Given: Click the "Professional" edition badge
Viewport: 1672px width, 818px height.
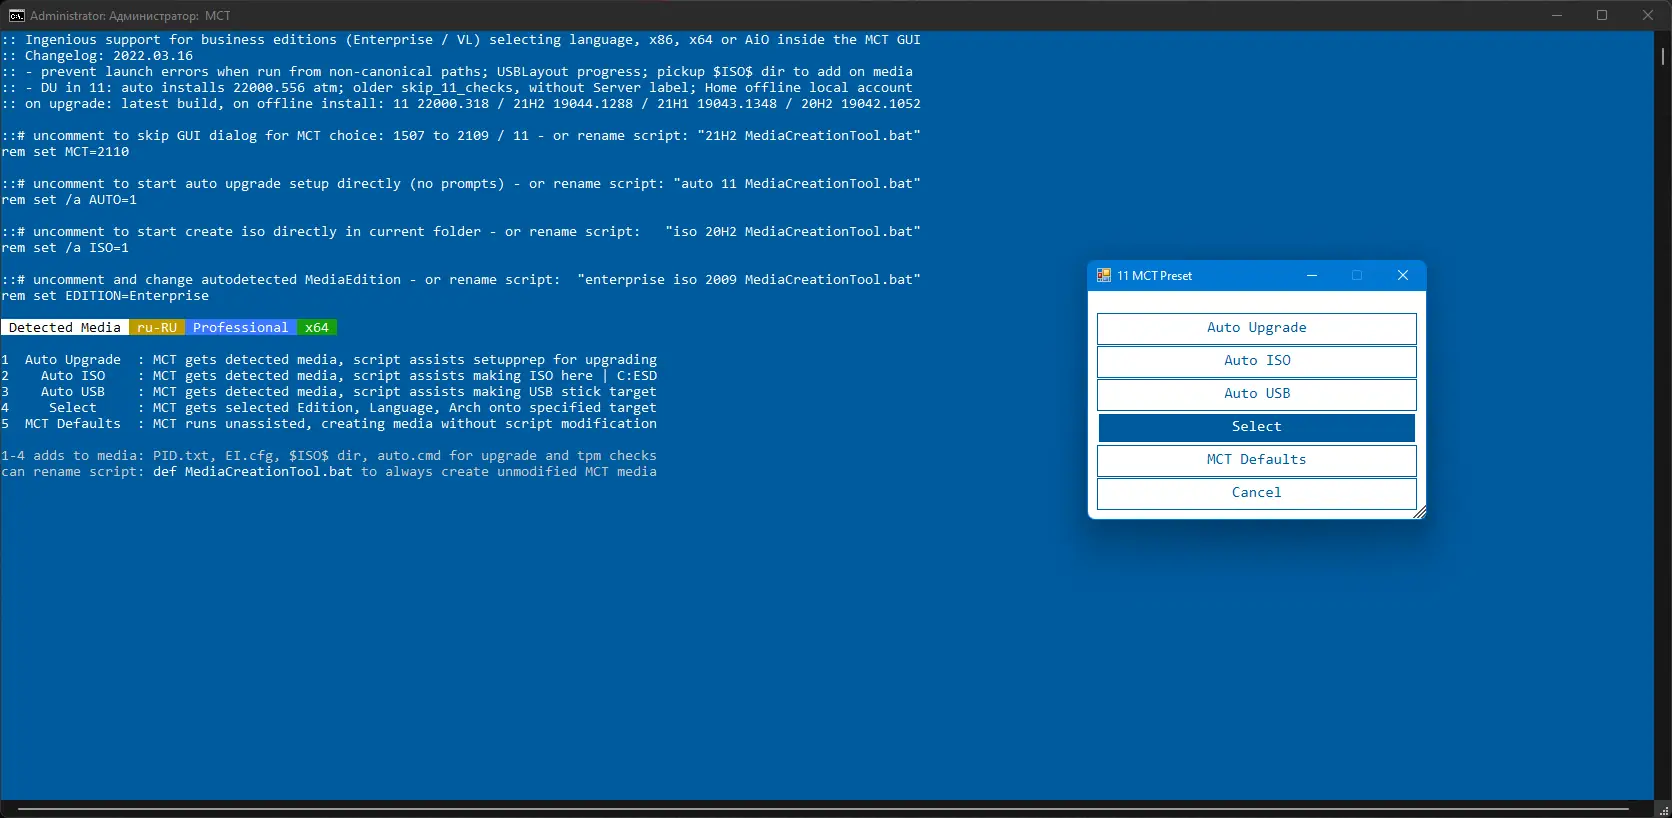Looking at the screenshot, I should (x=241, y=328).
